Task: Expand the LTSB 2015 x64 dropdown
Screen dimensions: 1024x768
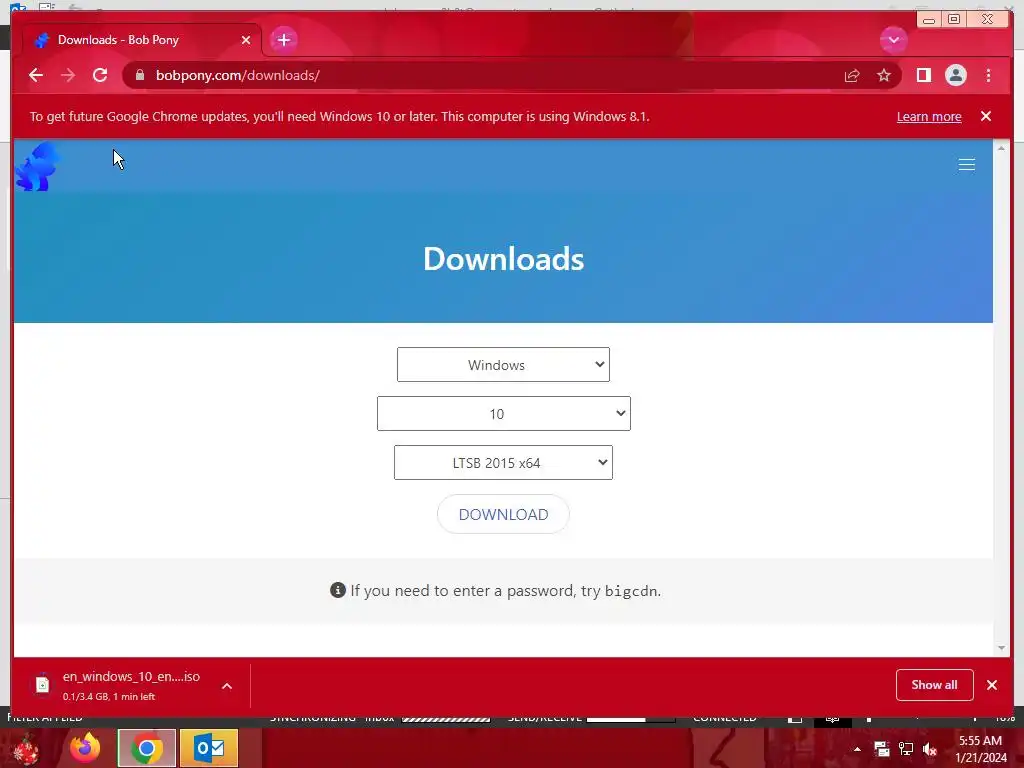Action: pos(503,462)
